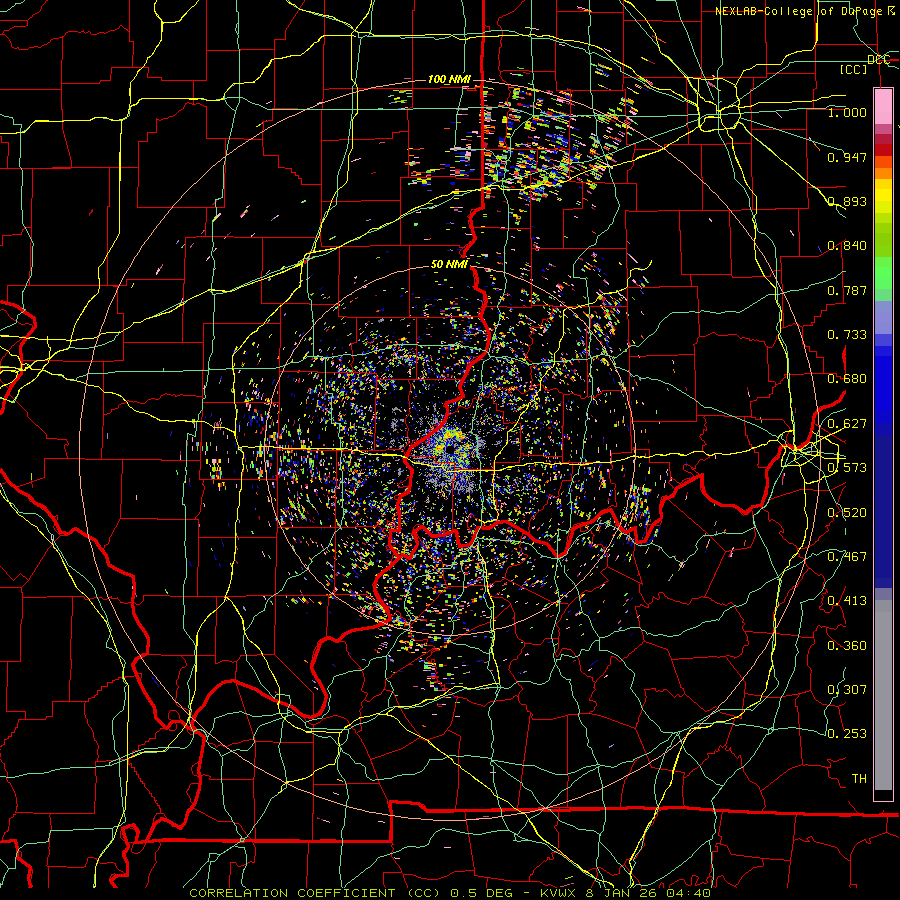Select the 0.573 value on the color scale
Screen dimensions: 900x900
[x=847, y=468]
